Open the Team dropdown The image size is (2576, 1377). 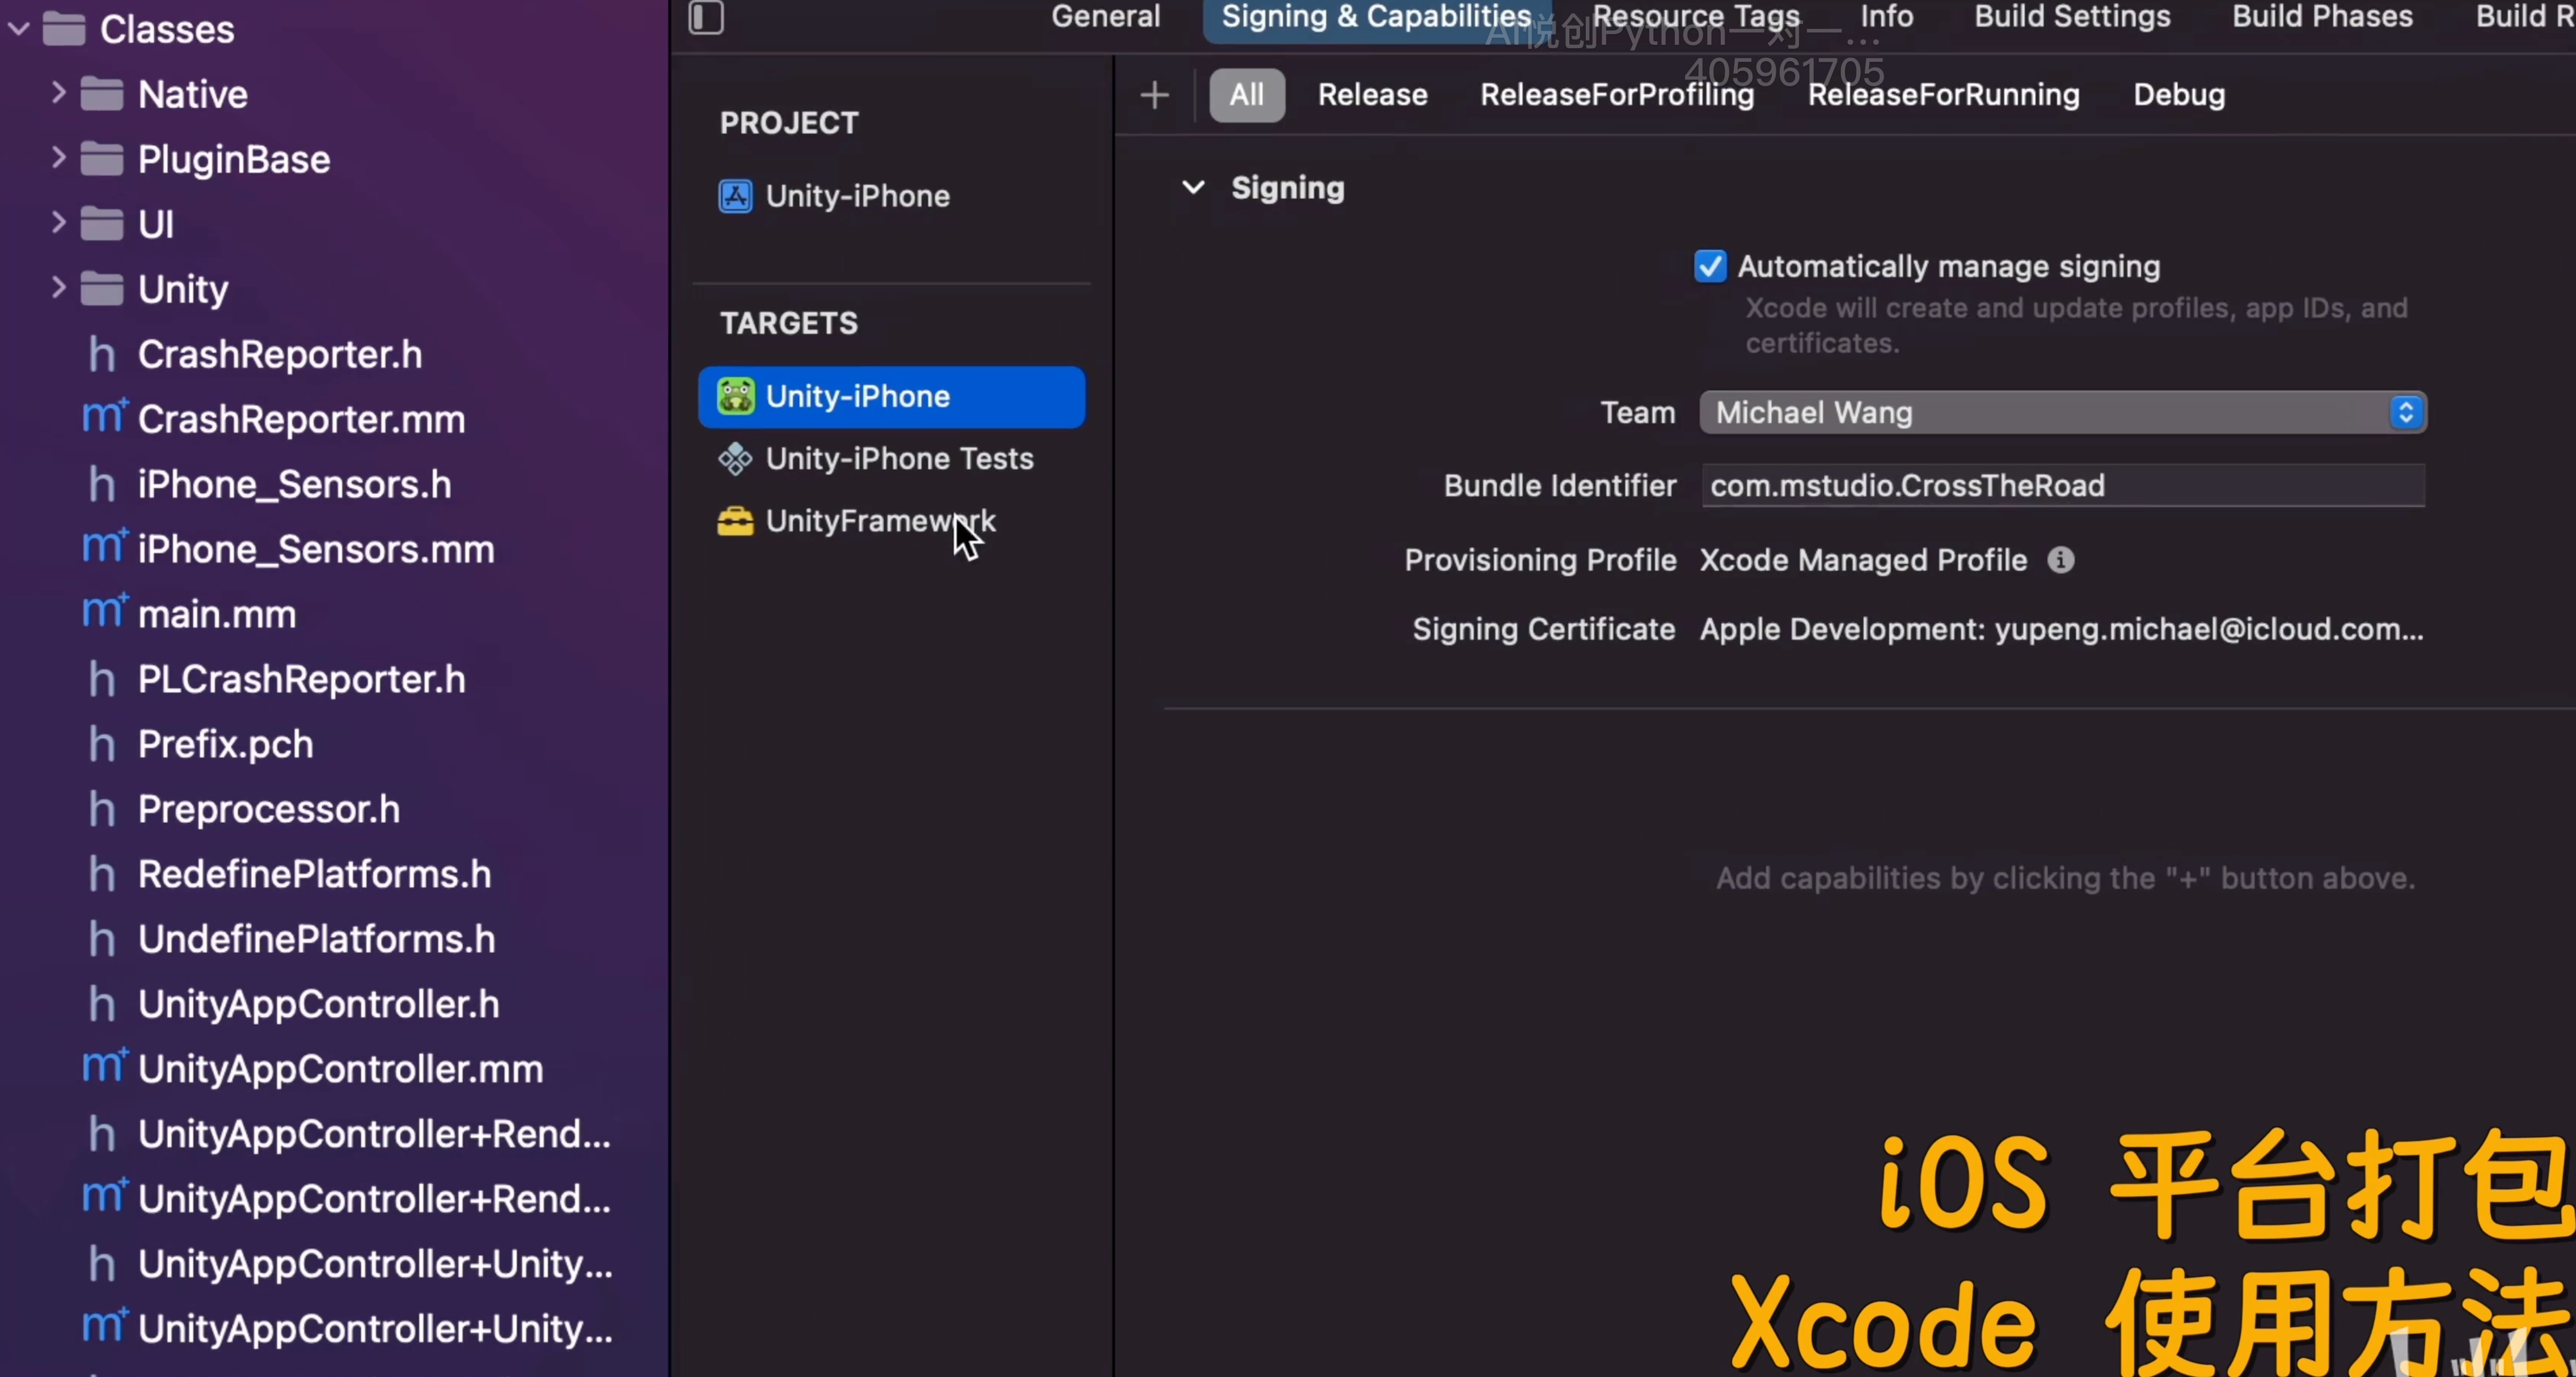2063,413
